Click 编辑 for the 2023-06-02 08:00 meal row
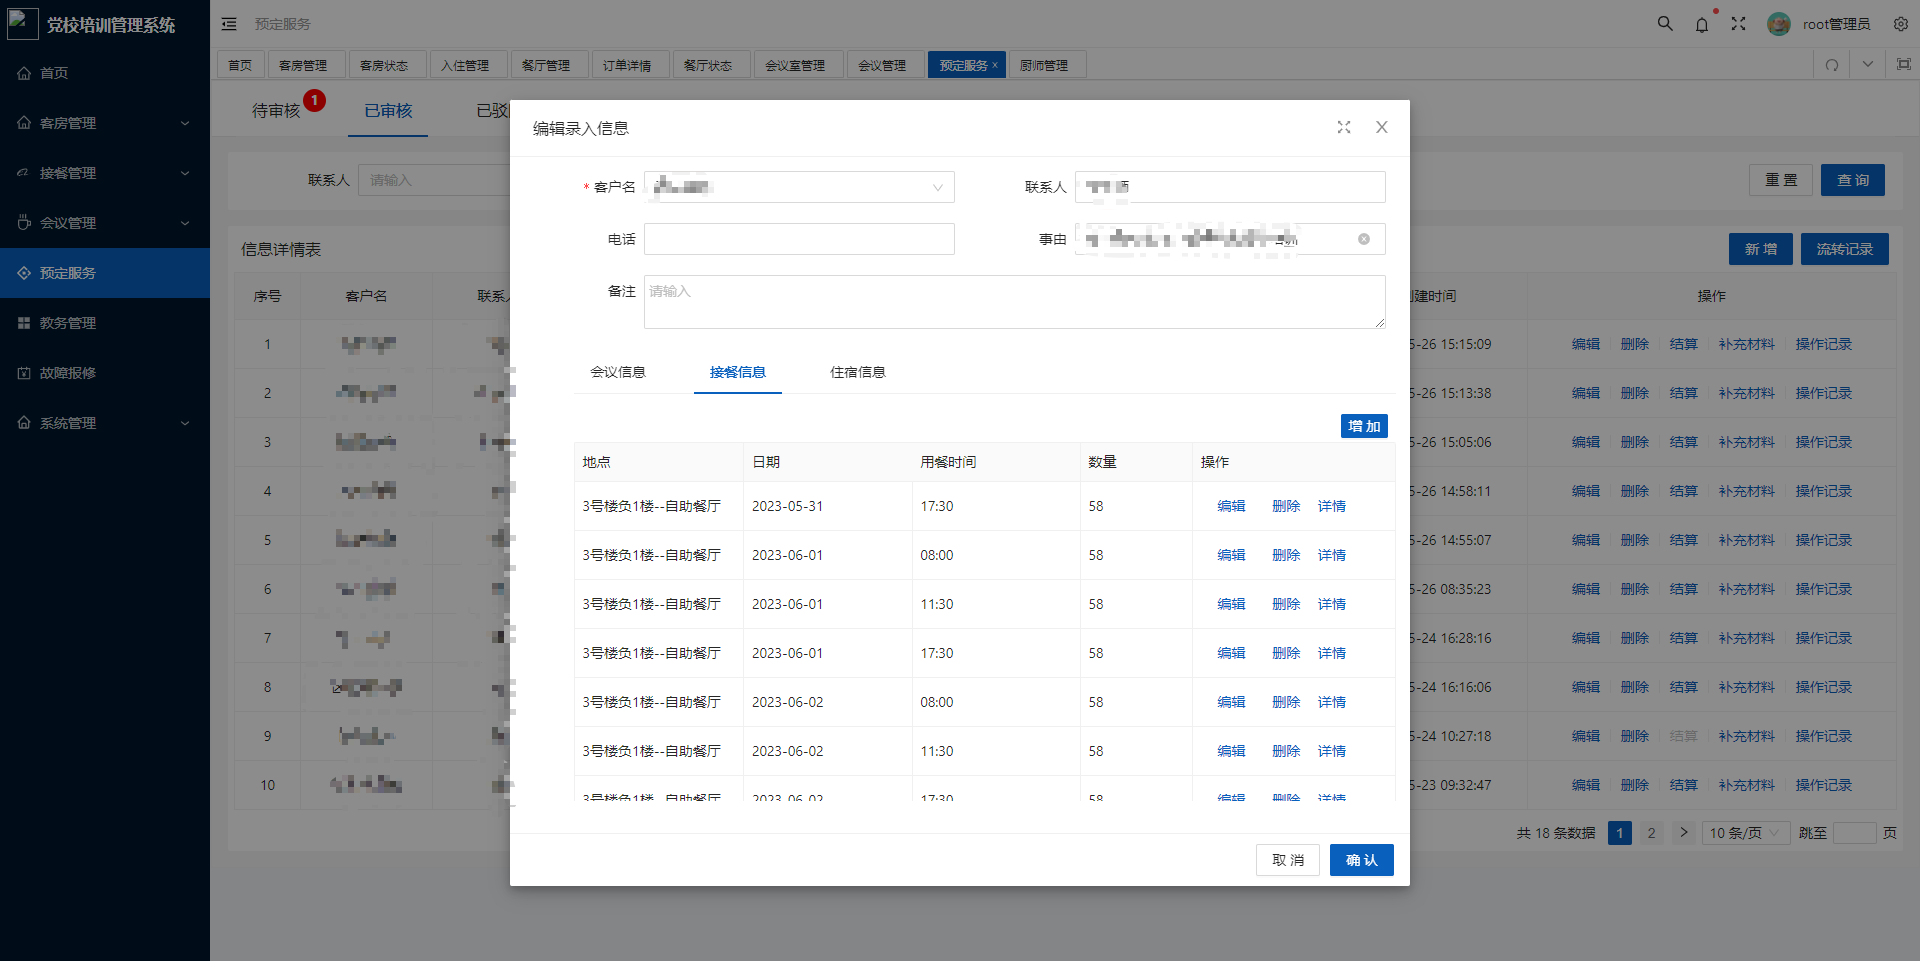 click(x=1231, y=702)
